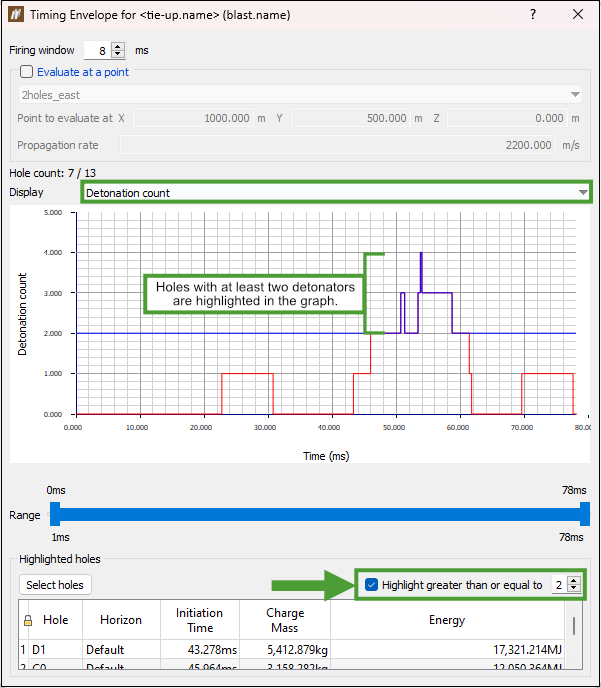Enable the Evaluate at a point checkbox
This screenshot has width=601, height=688.
pos(26,72)
